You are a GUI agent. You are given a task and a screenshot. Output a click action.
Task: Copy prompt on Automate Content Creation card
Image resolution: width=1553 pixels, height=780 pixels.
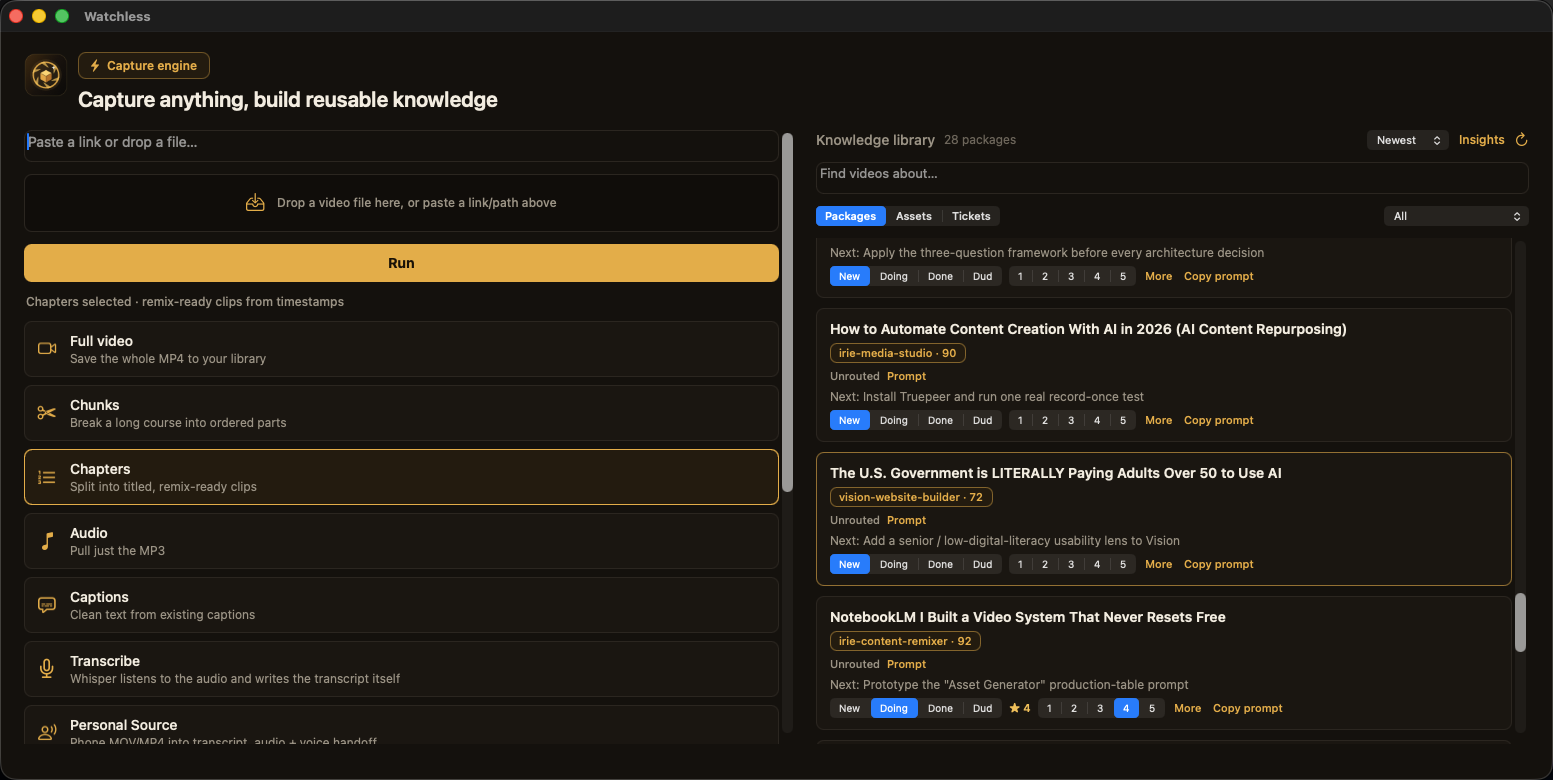(1219, 420)
